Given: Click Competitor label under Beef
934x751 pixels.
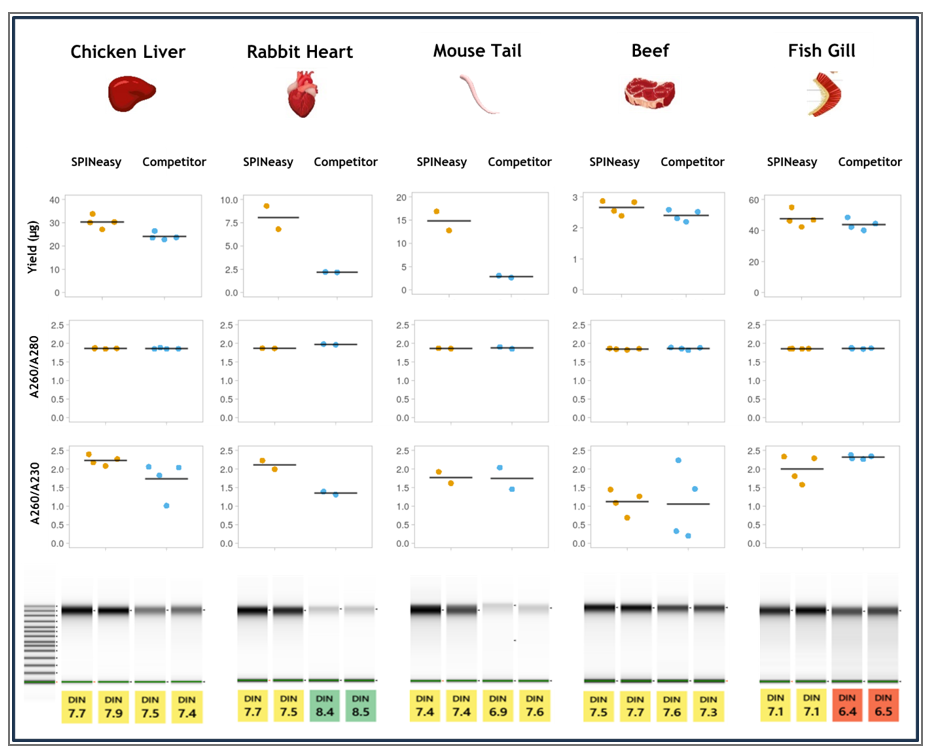Looking at the screenshot, I should tap(692, 162).
